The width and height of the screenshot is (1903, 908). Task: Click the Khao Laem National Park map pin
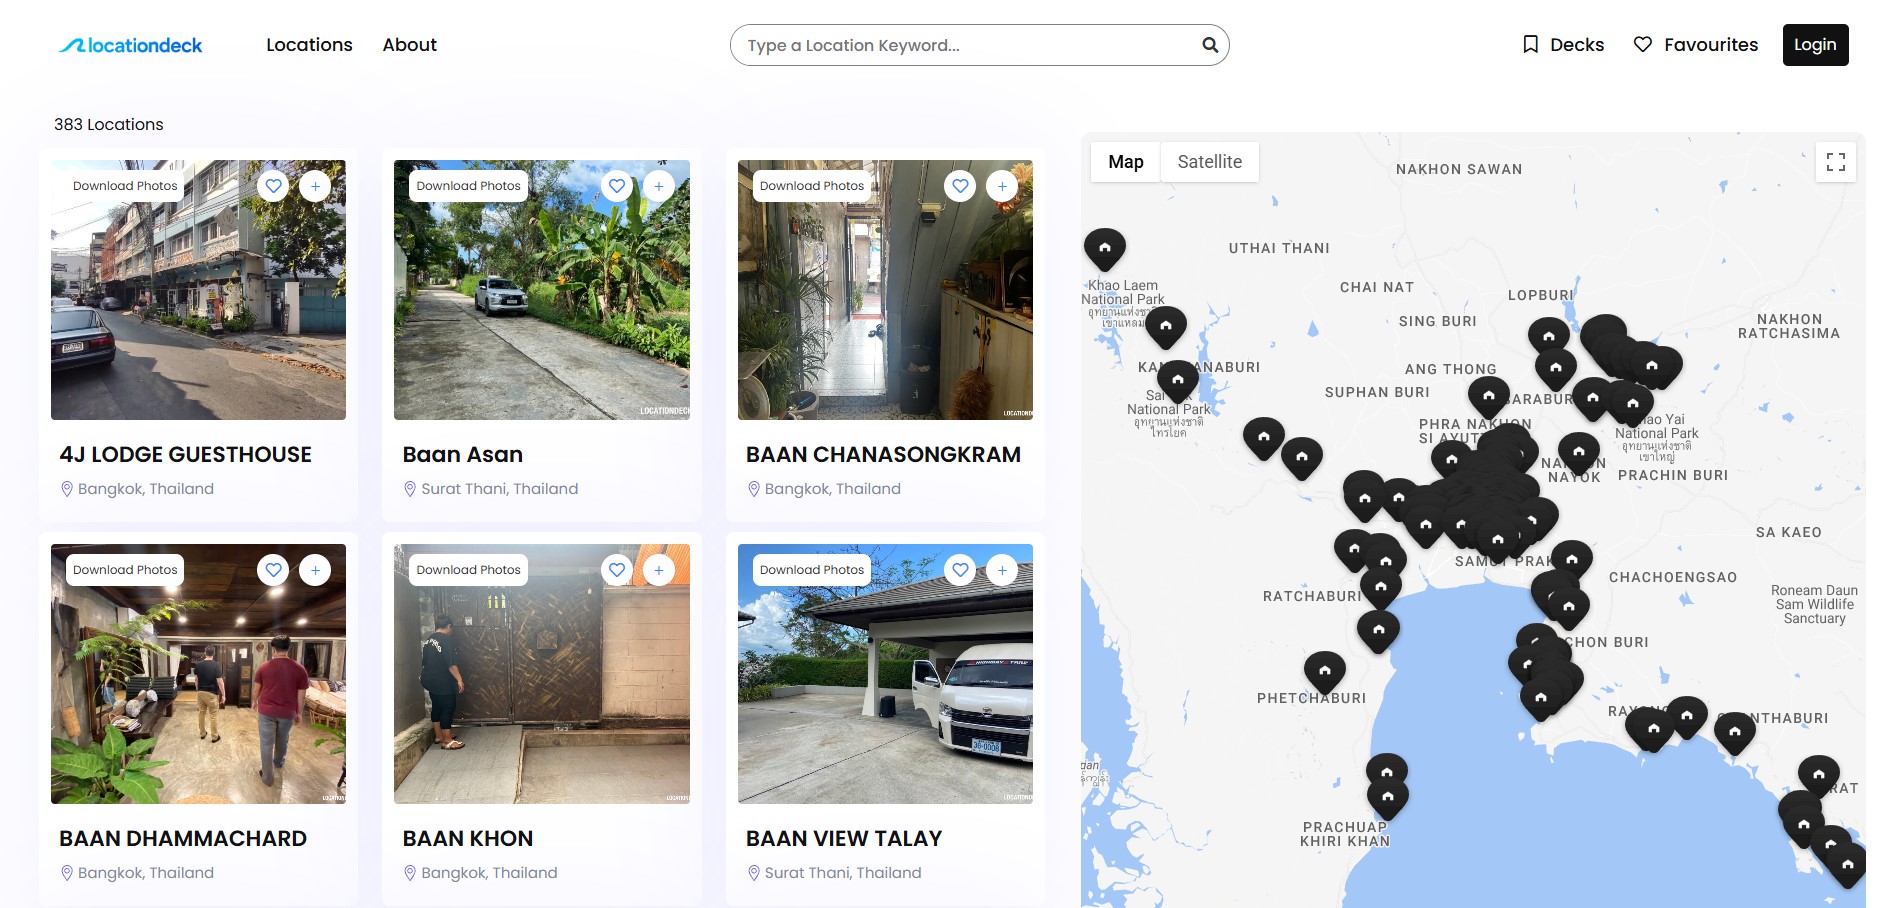click(x=1105, y=248)
